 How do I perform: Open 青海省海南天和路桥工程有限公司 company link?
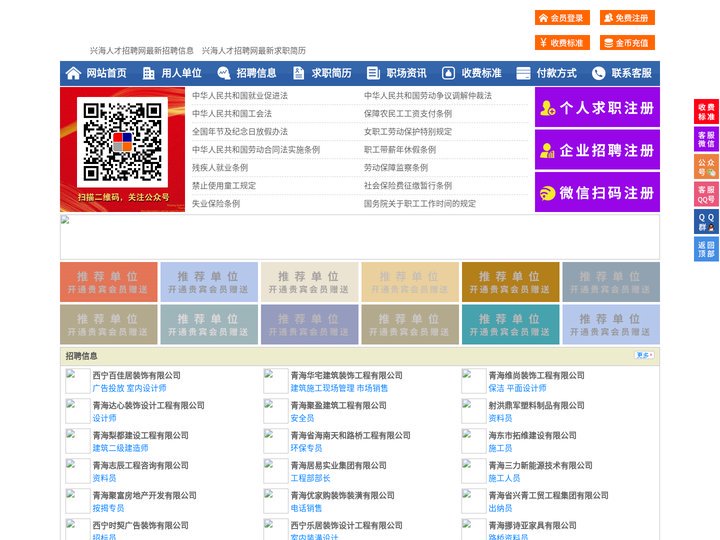350,435
